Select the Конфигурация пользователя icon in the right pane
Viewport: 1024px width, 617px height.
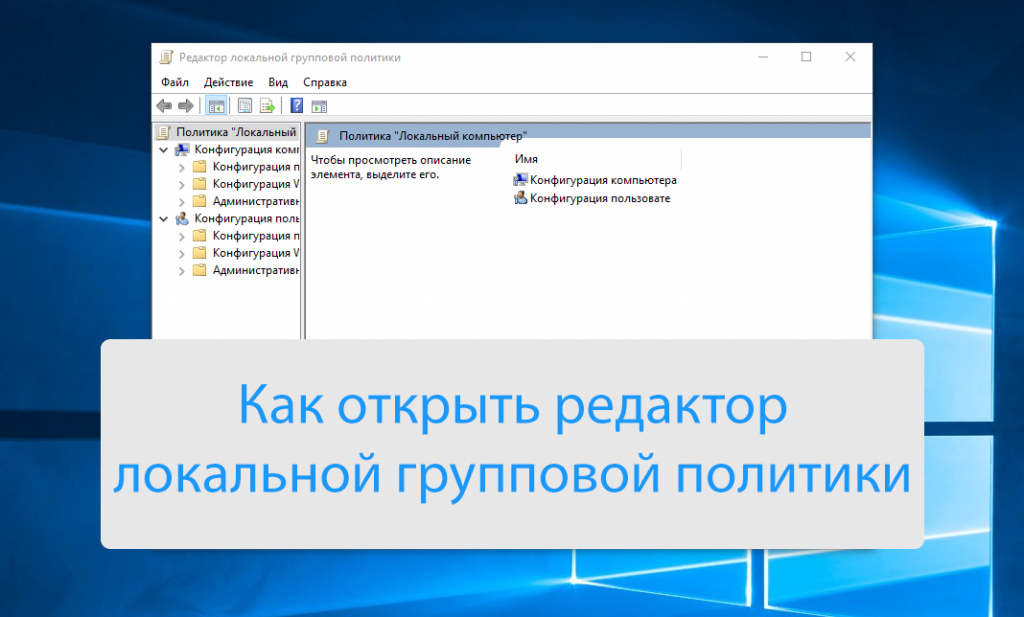521,198
